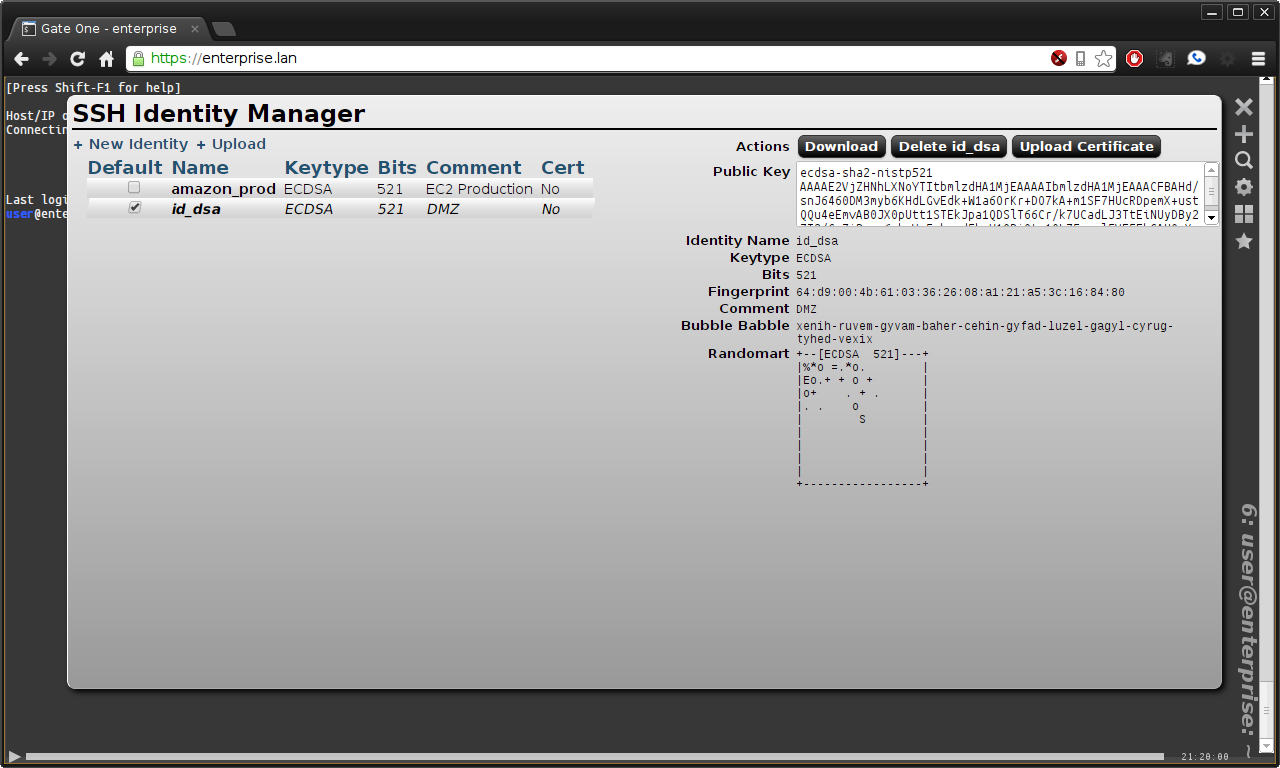The image size is (1280, 768).
Task: Close the terminal using the sidebar X icon
Action: [1243, 106]
